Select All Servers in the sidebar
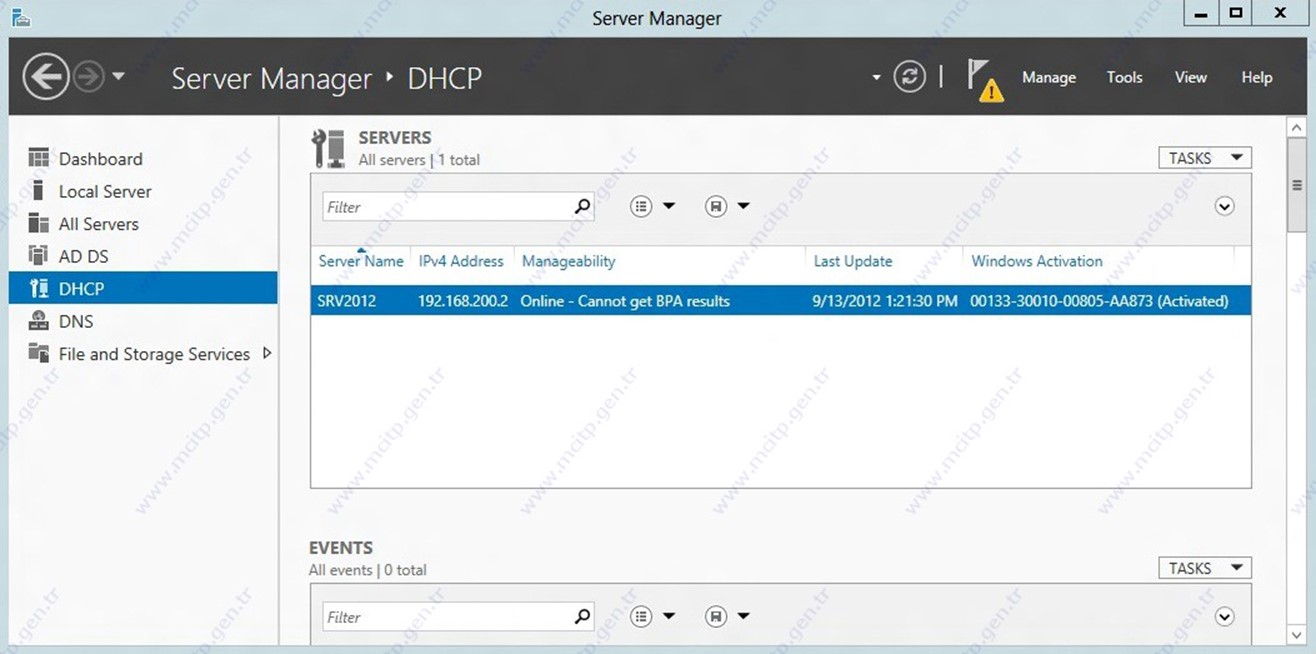1316x654 pixels. click(x=98, y=224)
